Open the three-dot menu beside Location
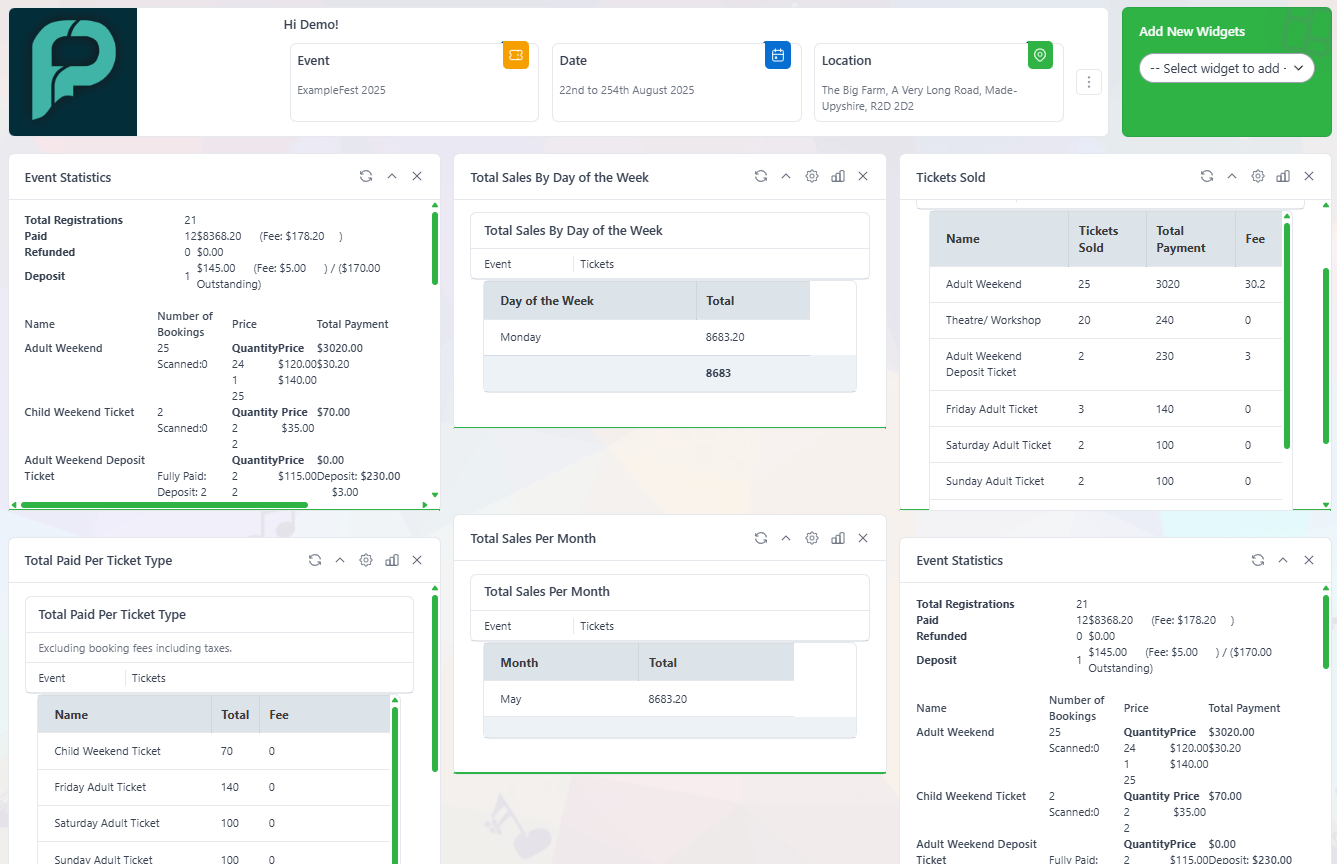 pos(1089,82)
